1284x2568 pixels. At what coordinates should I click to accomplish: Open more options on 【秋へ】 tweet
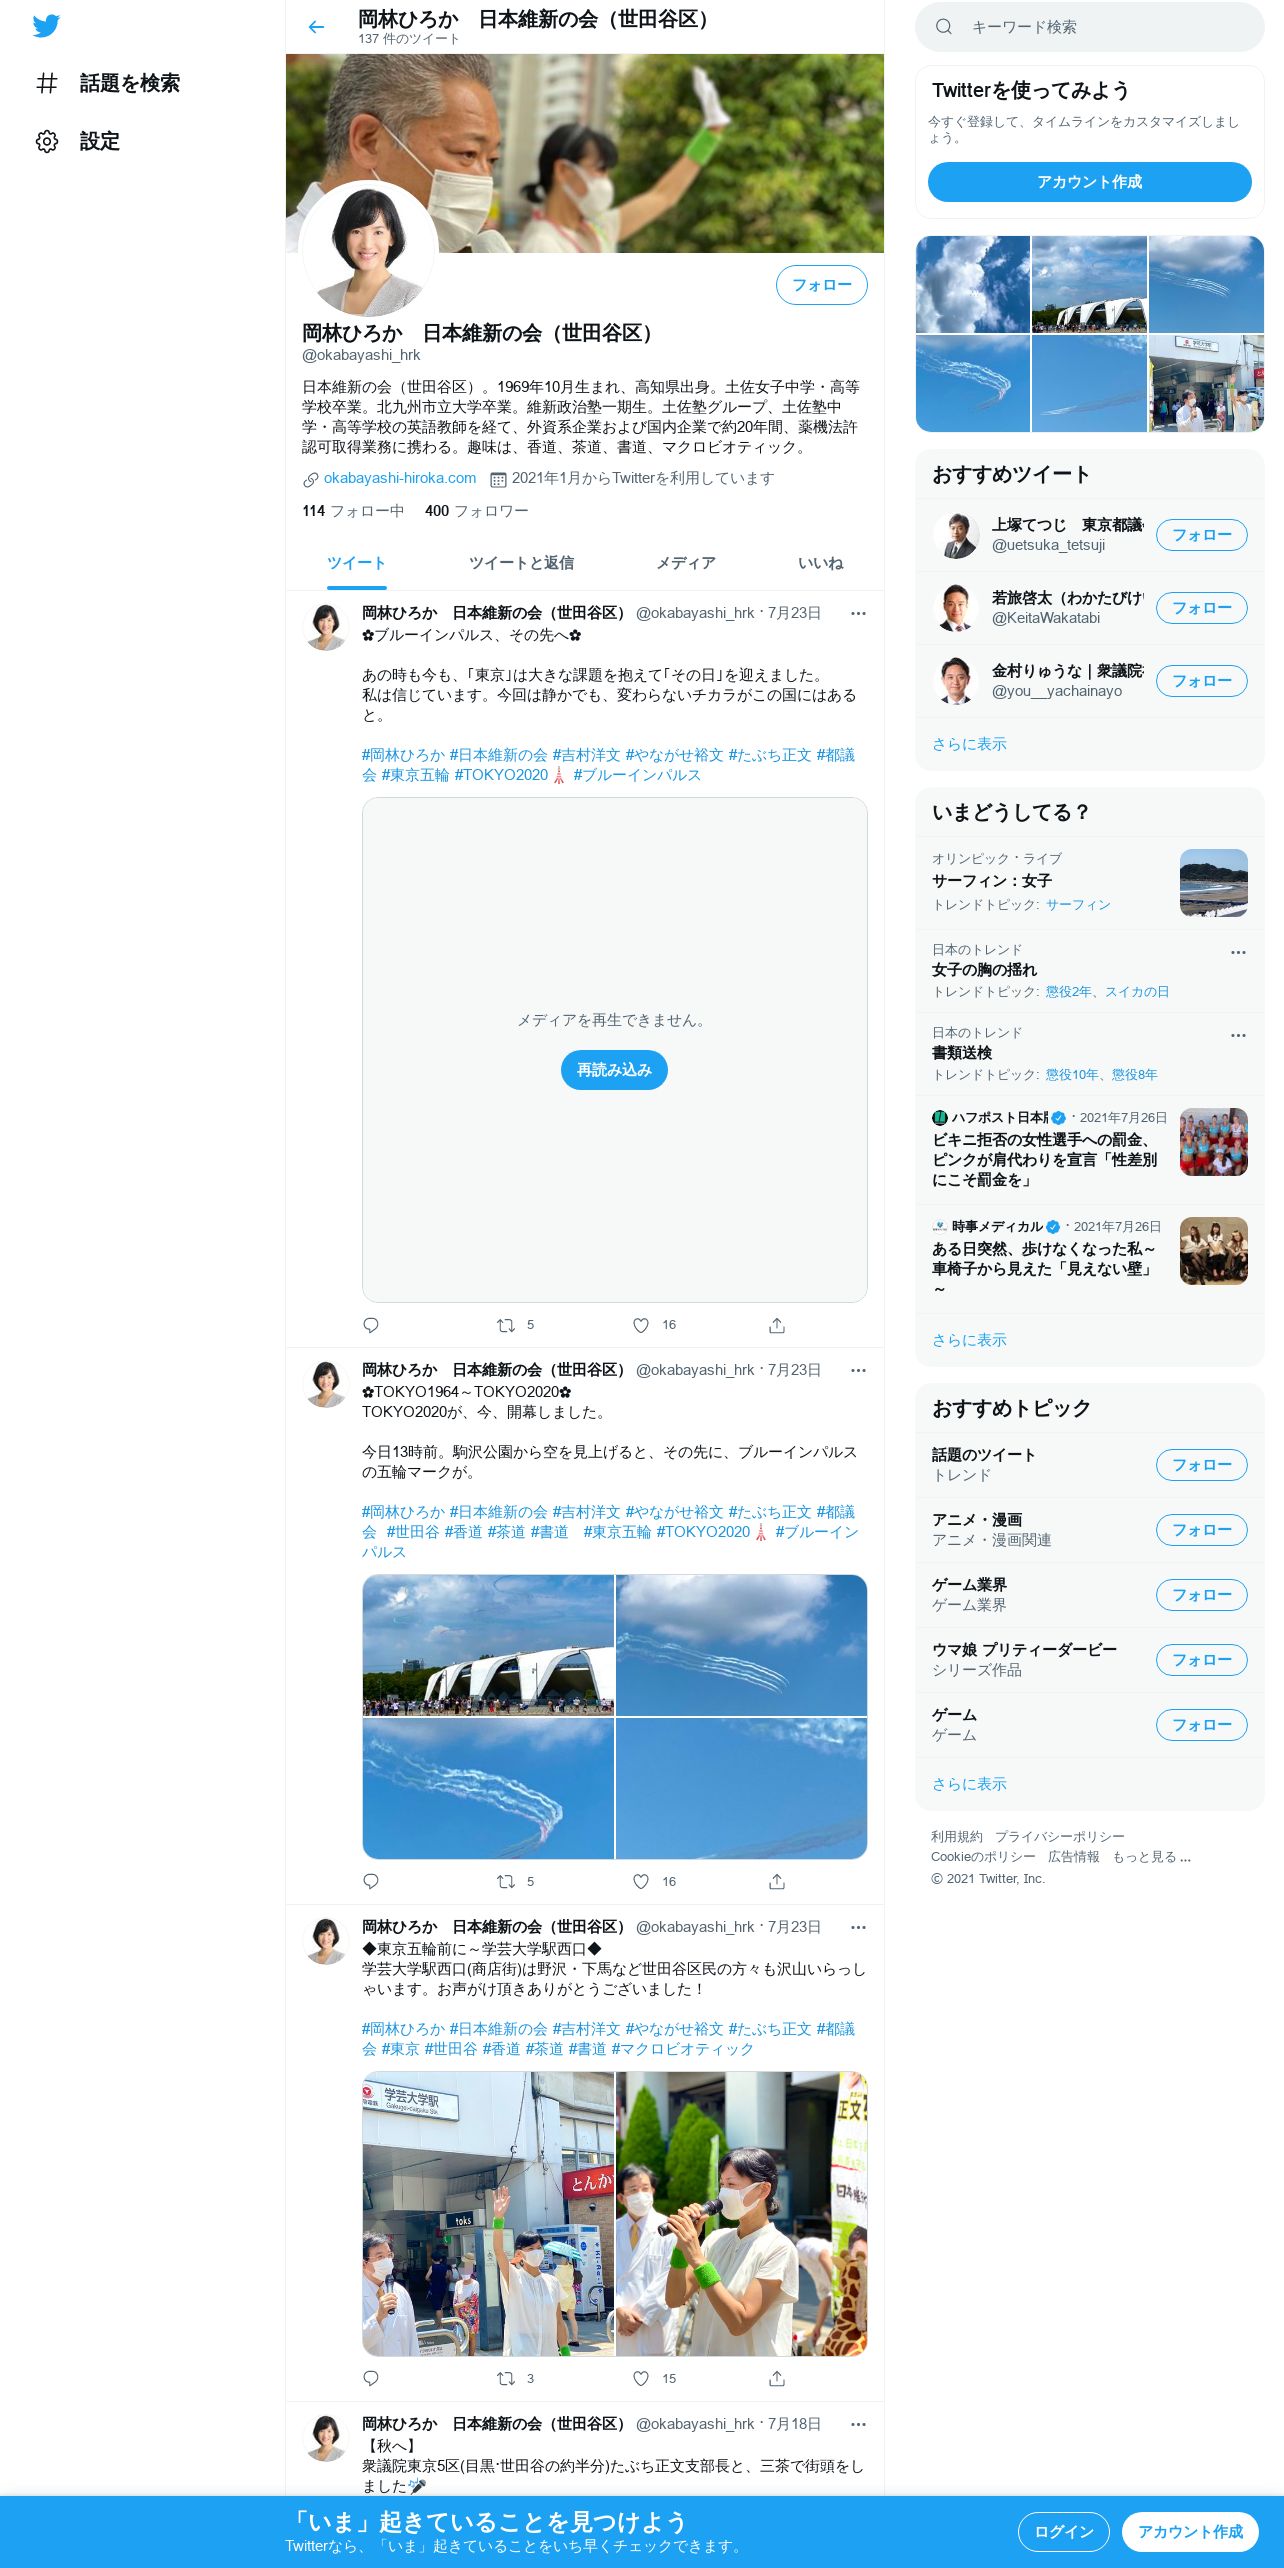(858, 2424)
